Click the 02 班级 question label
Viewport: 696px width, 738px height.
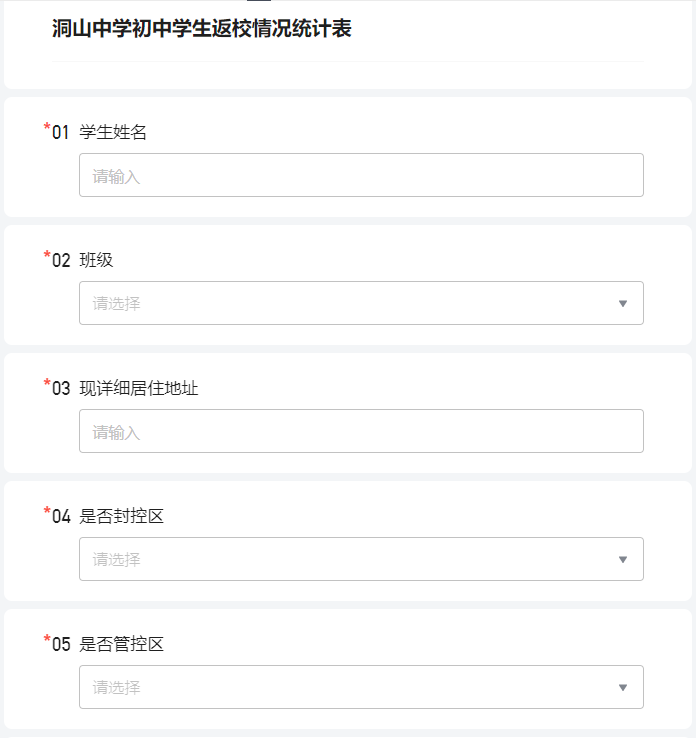click(x=82, y=260)
